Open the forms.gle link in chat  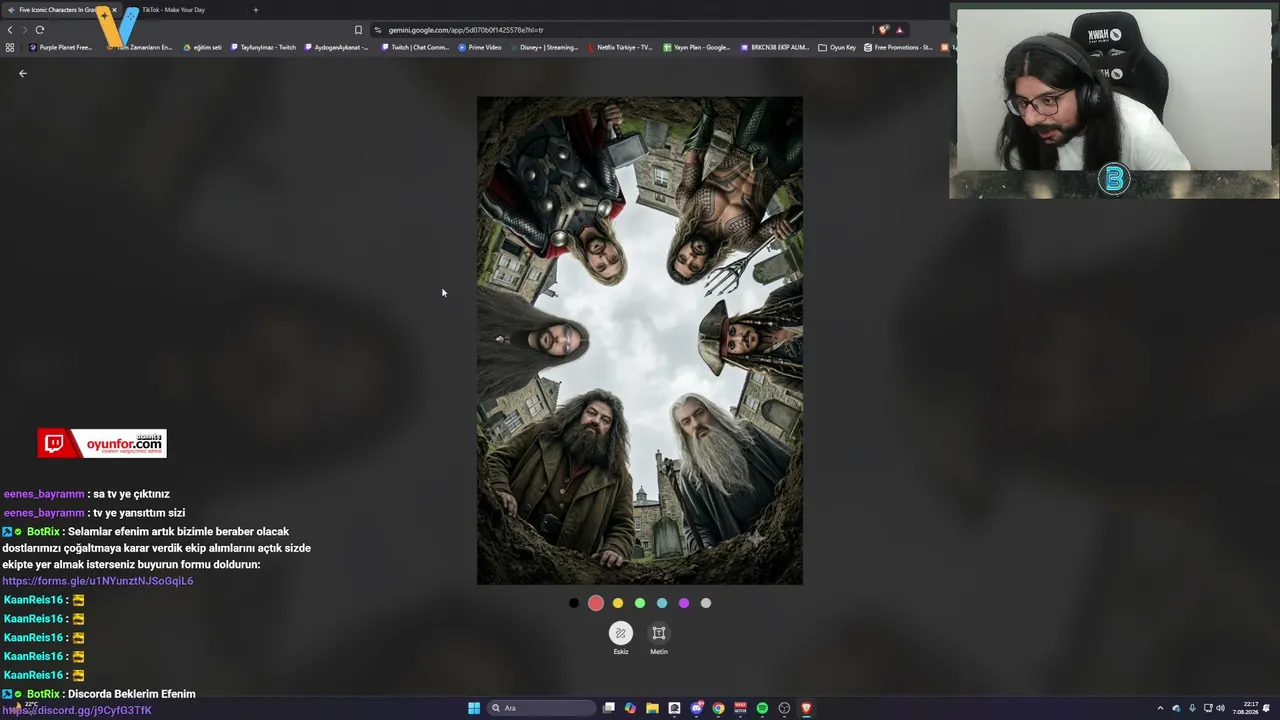(98, 581)
